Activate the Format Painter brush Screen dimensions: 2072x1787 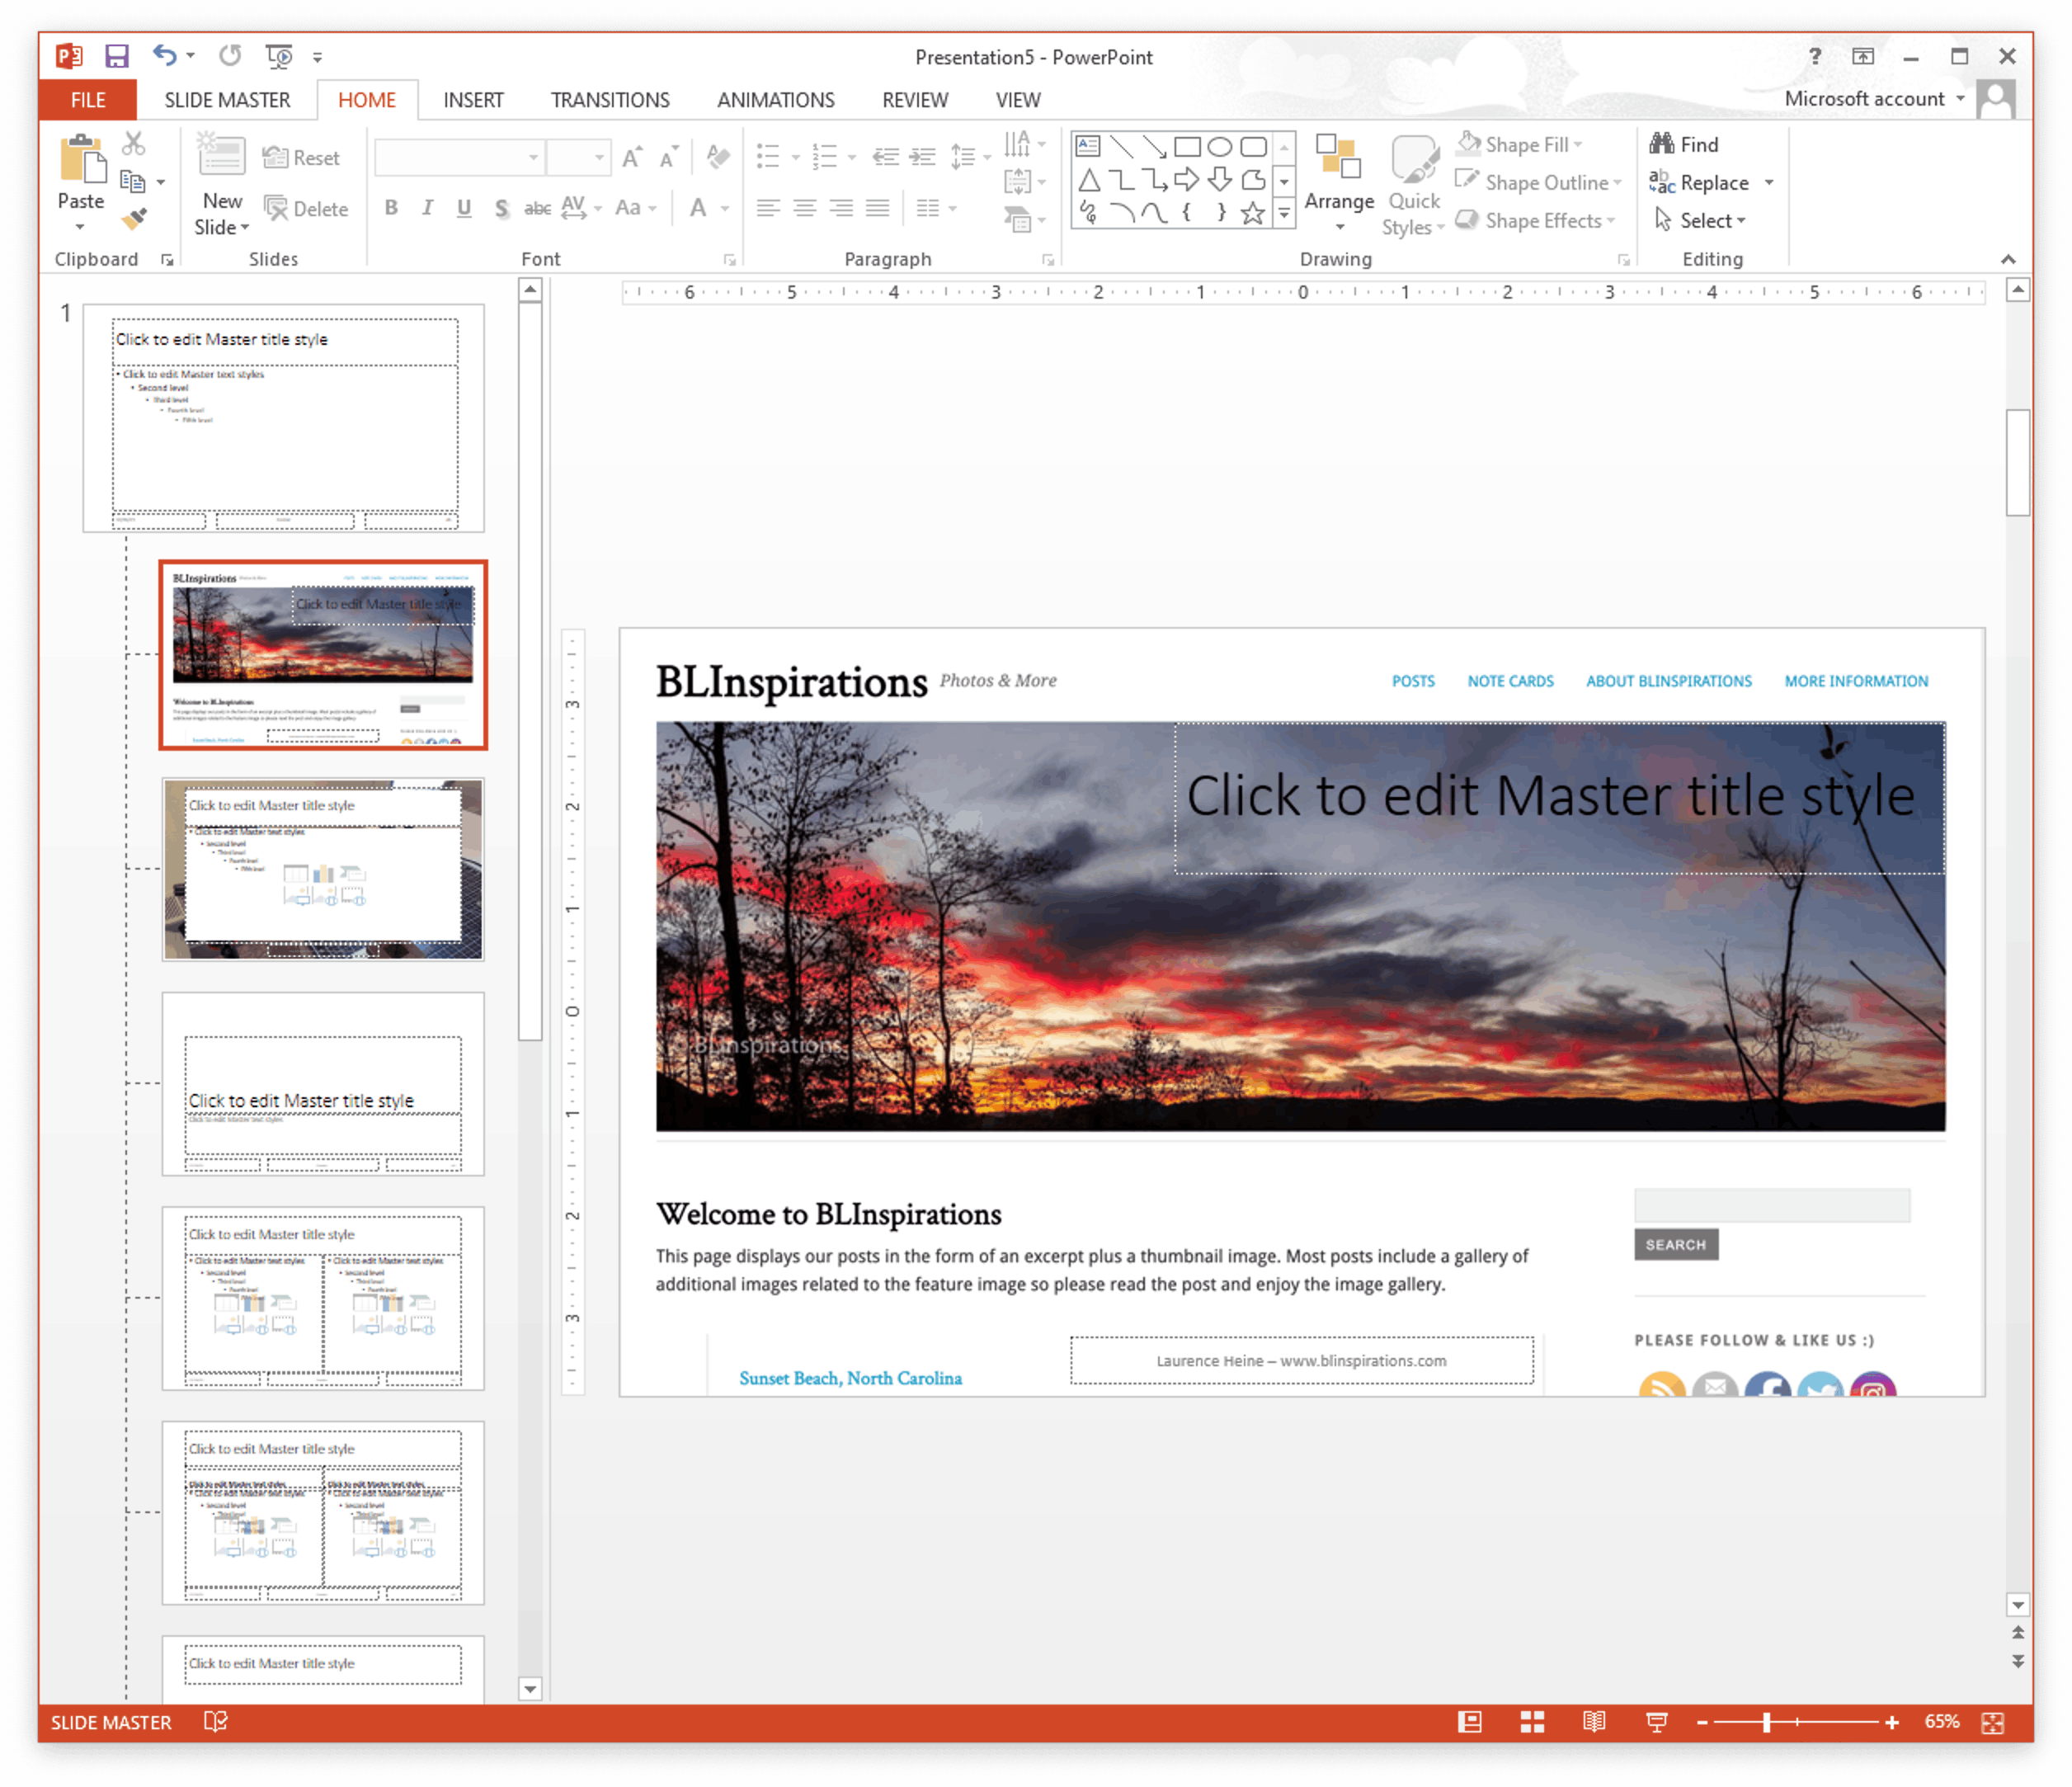point(134,218)
